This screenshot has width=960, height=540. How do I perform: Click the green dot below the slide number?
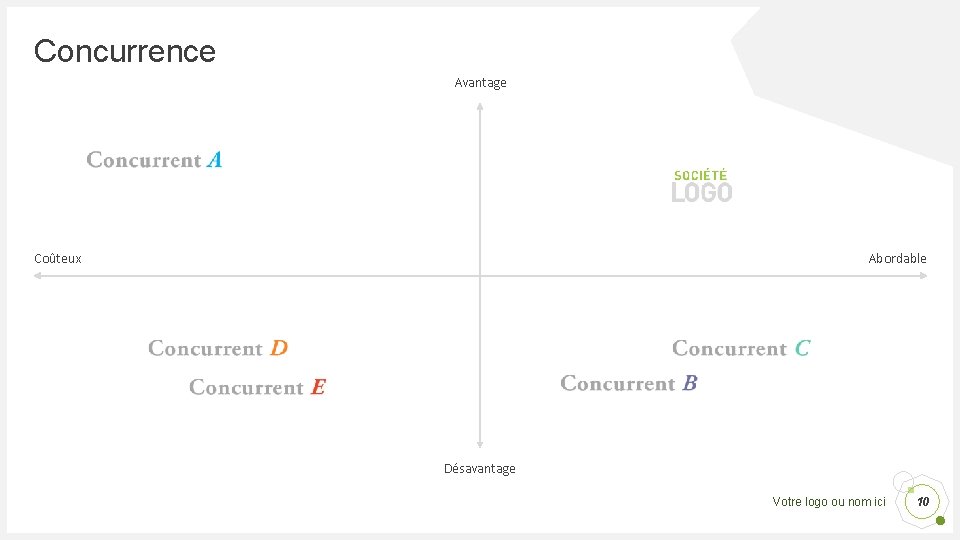(940, 520)
